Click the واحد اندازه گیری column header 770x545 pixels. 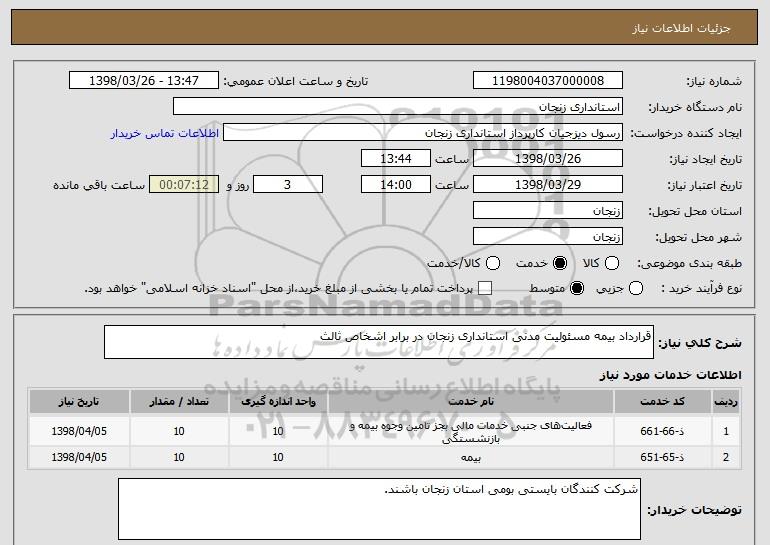(x=278, y=402)
